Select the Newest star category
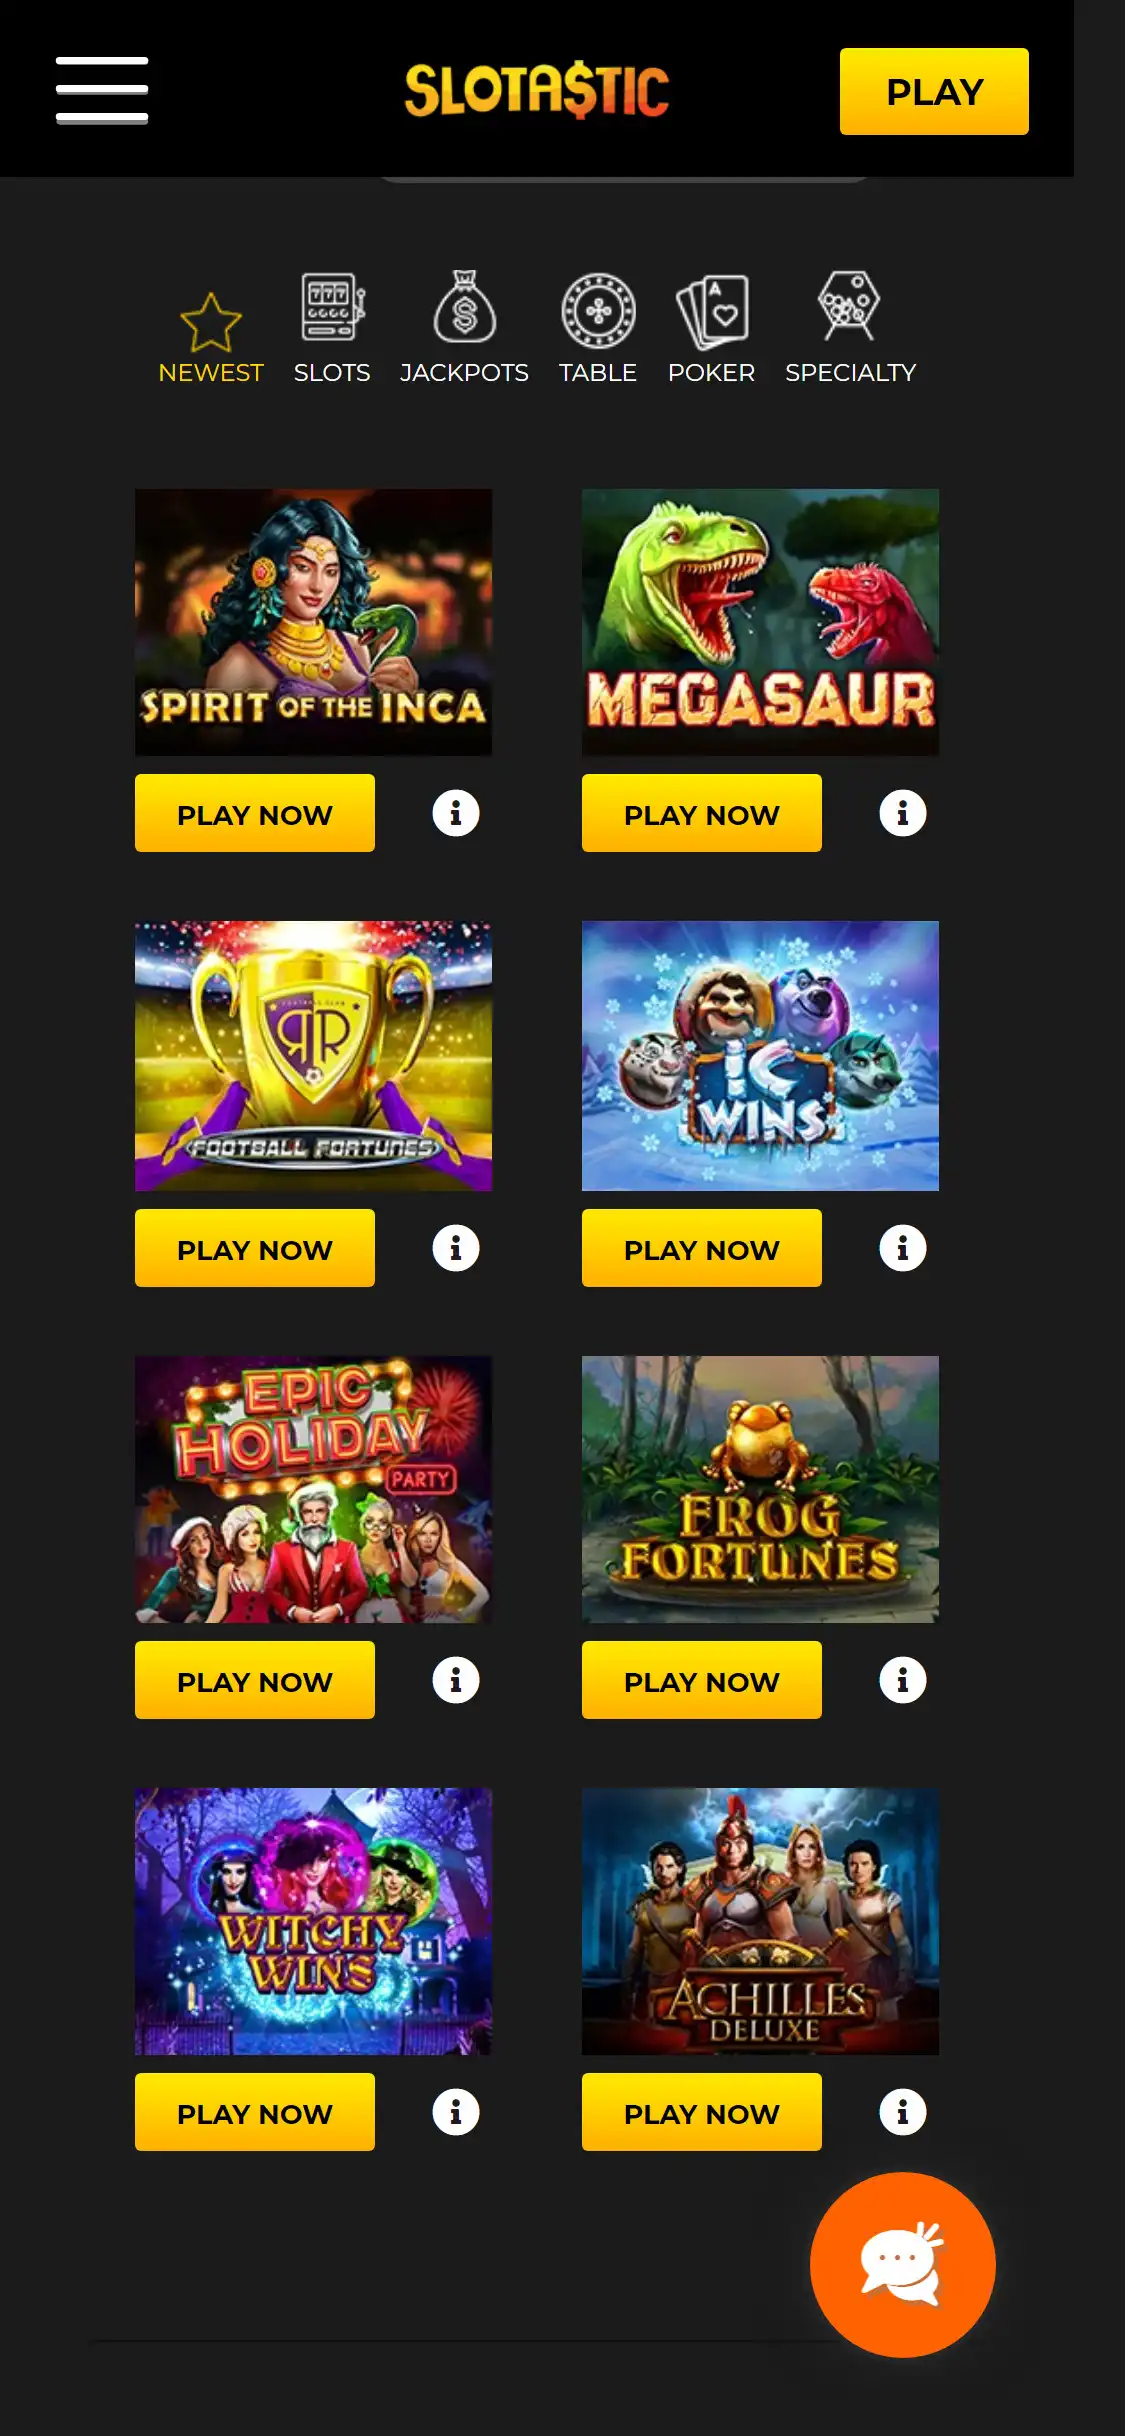Screen dimensions: 1125x2436 (211, 338)
